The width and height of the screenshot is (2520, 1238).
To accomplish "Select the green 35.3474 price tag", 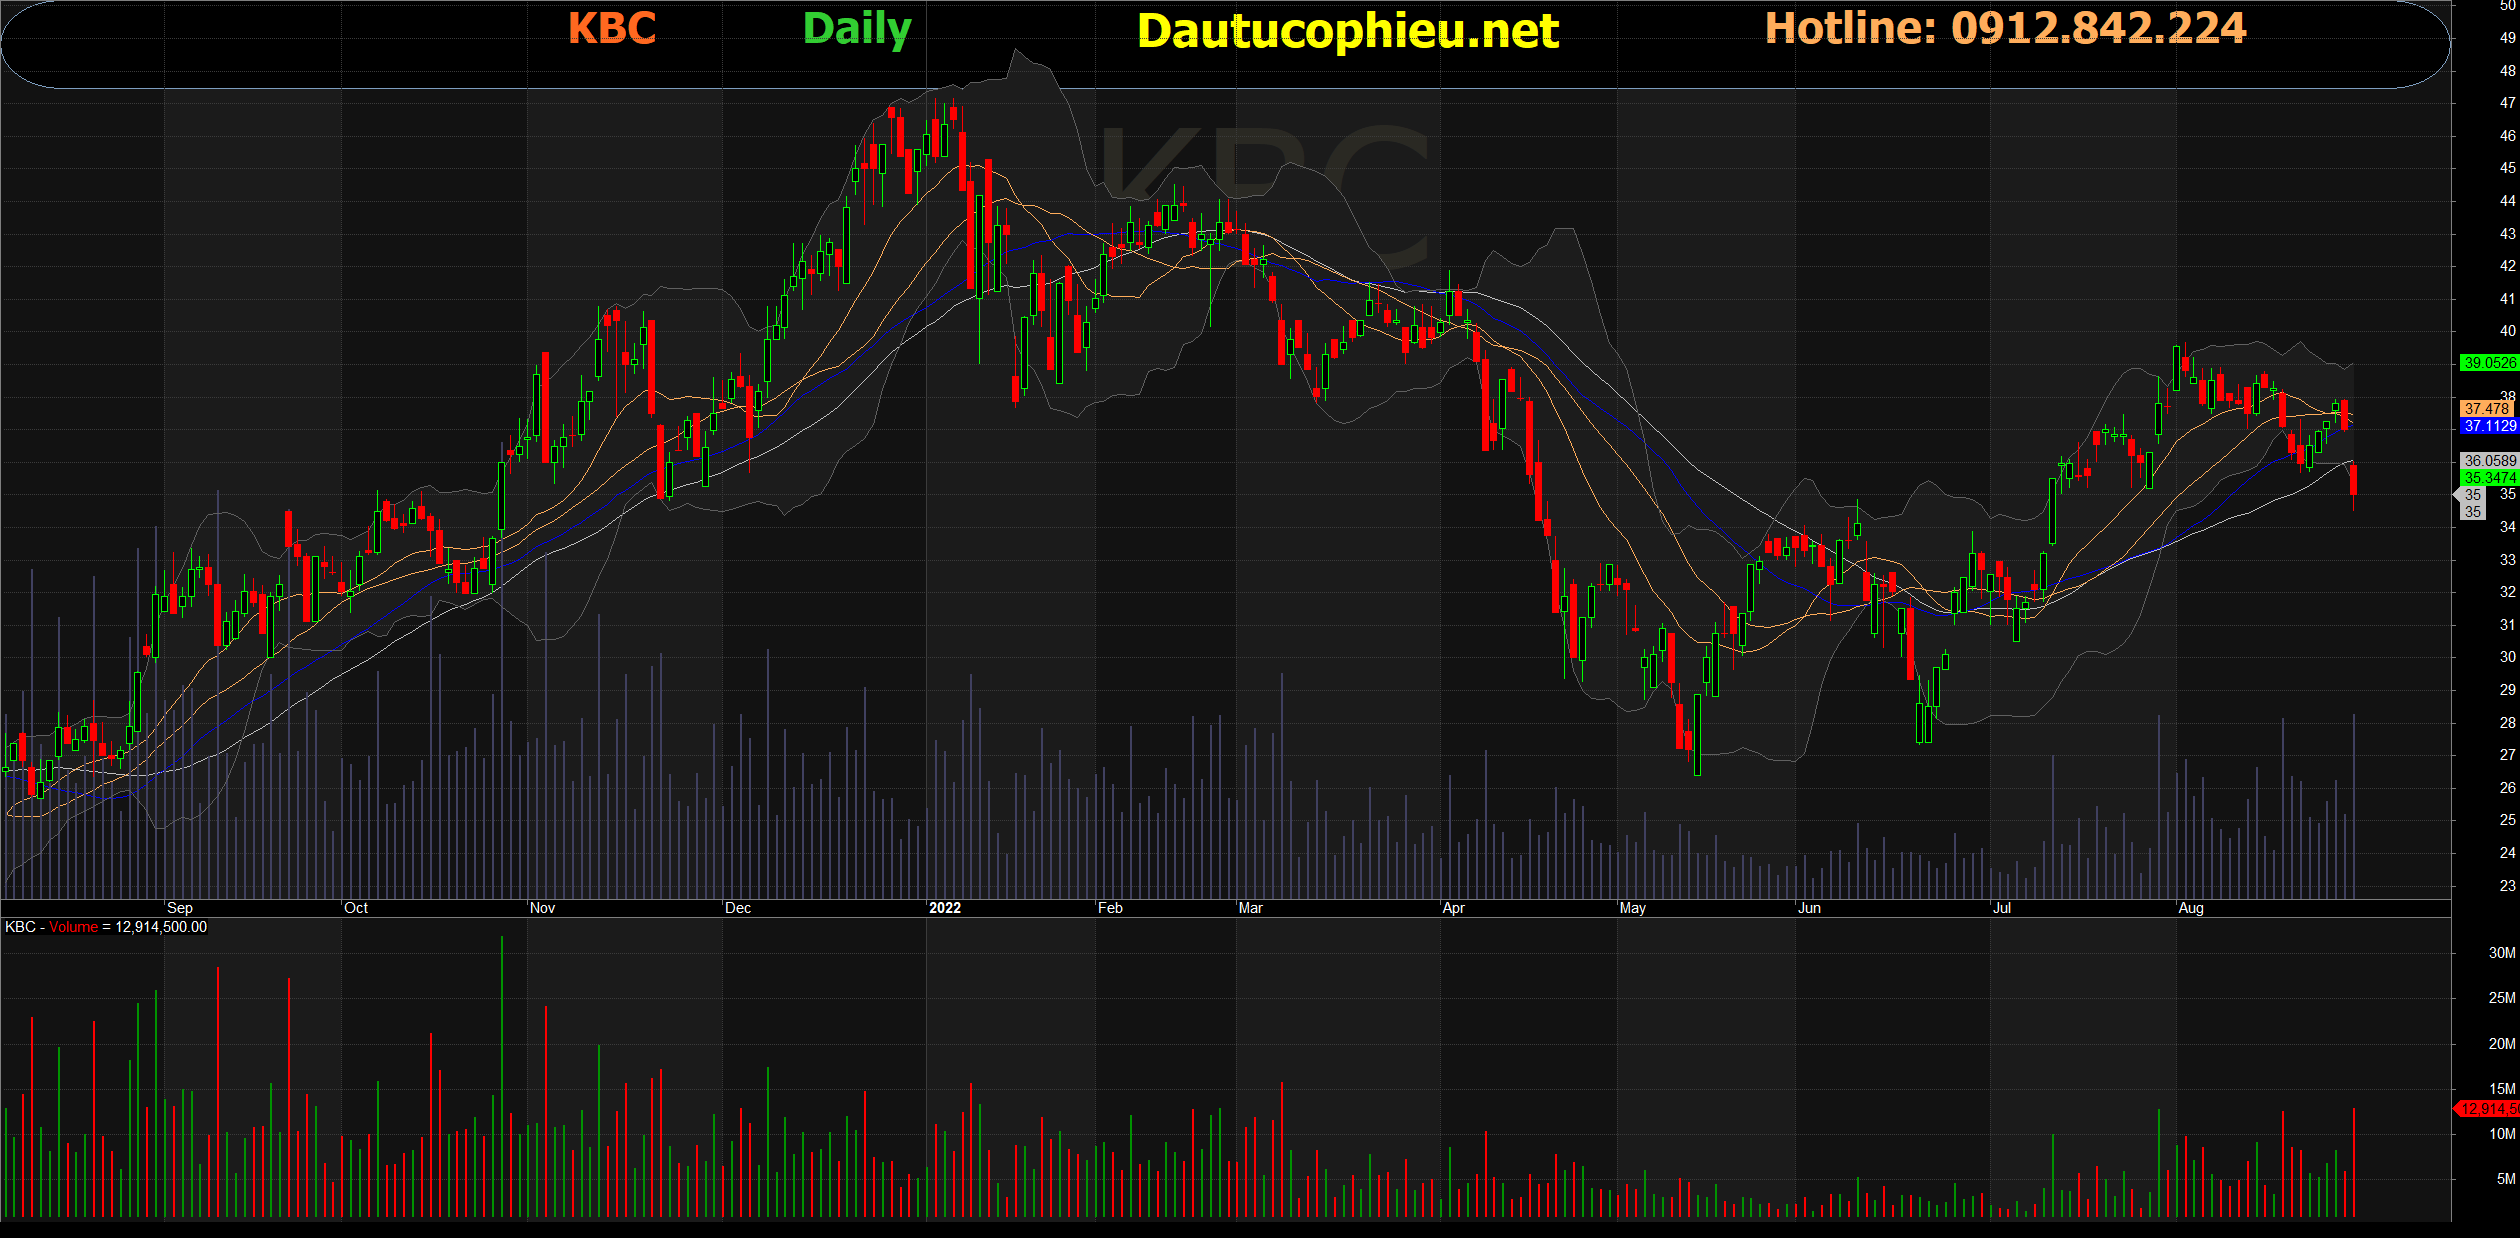I will tap(2488, 478).
